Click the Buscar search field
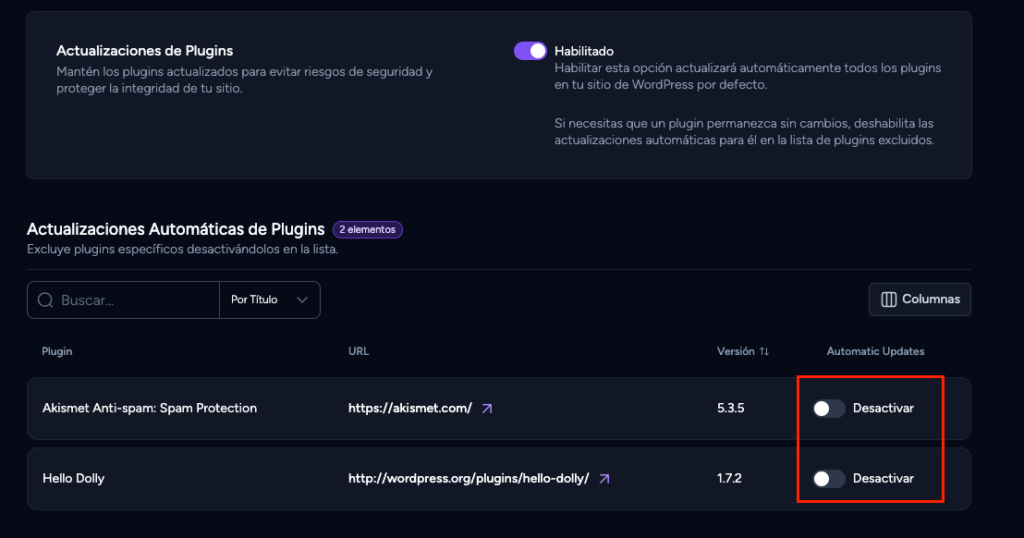This screenshot has height=538, width=1024. click(123, 300)
